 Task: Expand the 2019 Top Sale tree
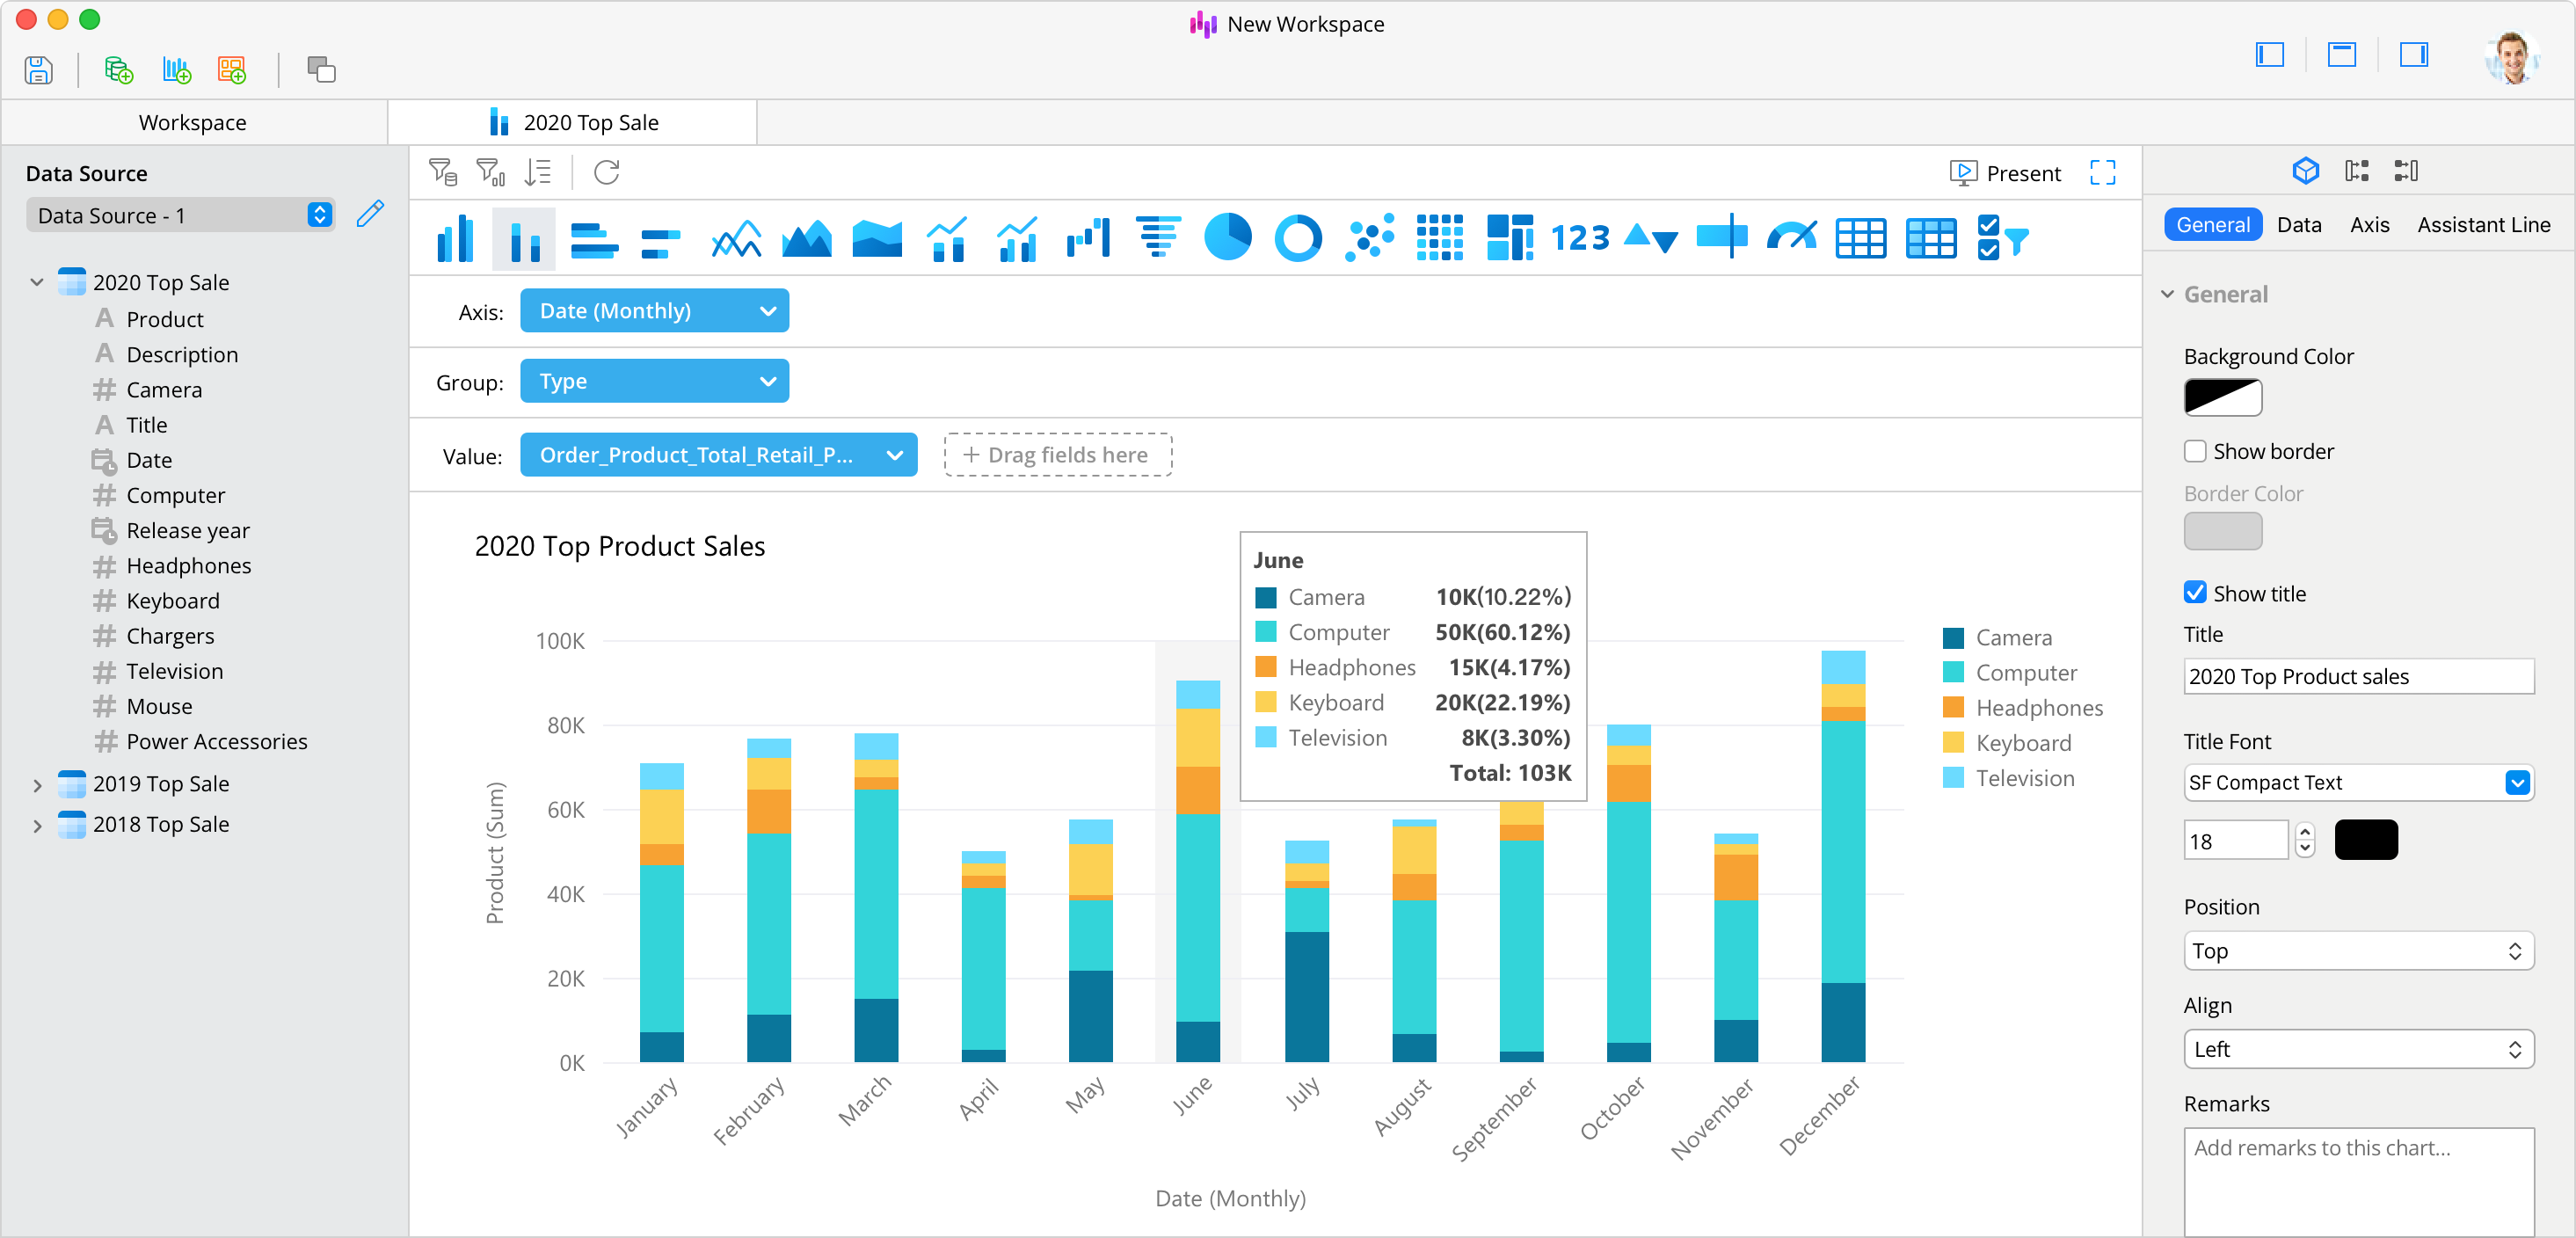coord(37,785)
